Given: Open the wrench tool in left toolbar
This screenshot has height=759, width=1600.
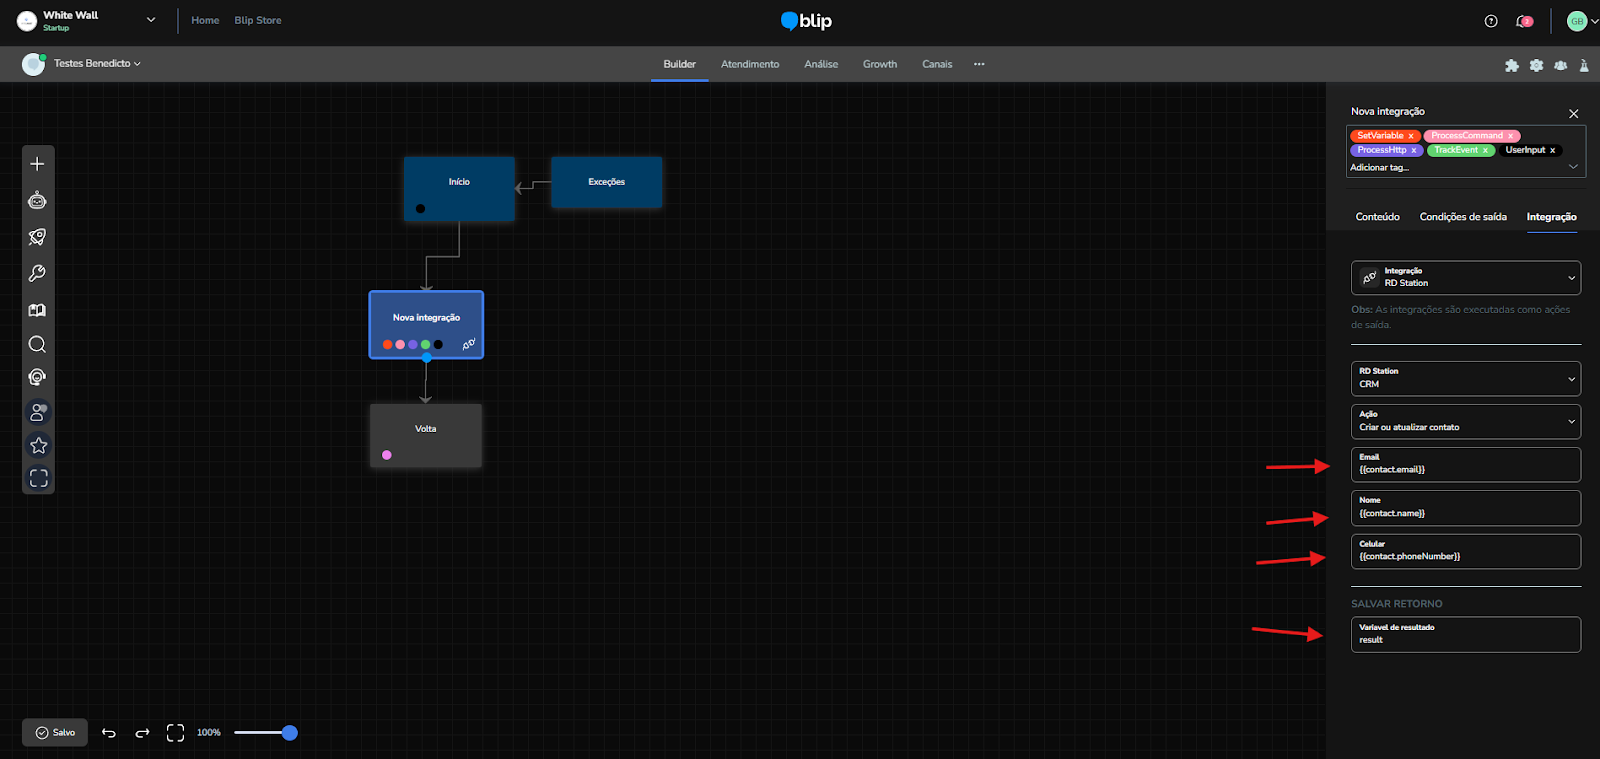Looking at the screenshot, I should coord(37,273).
